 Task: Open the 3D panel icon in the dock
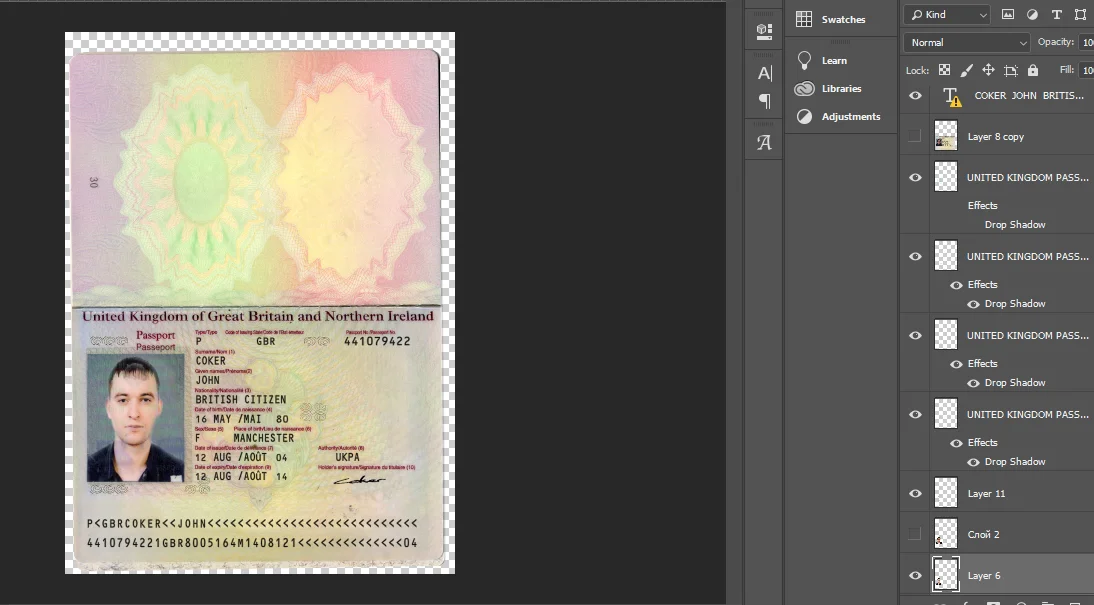click(x=764, y=31)
